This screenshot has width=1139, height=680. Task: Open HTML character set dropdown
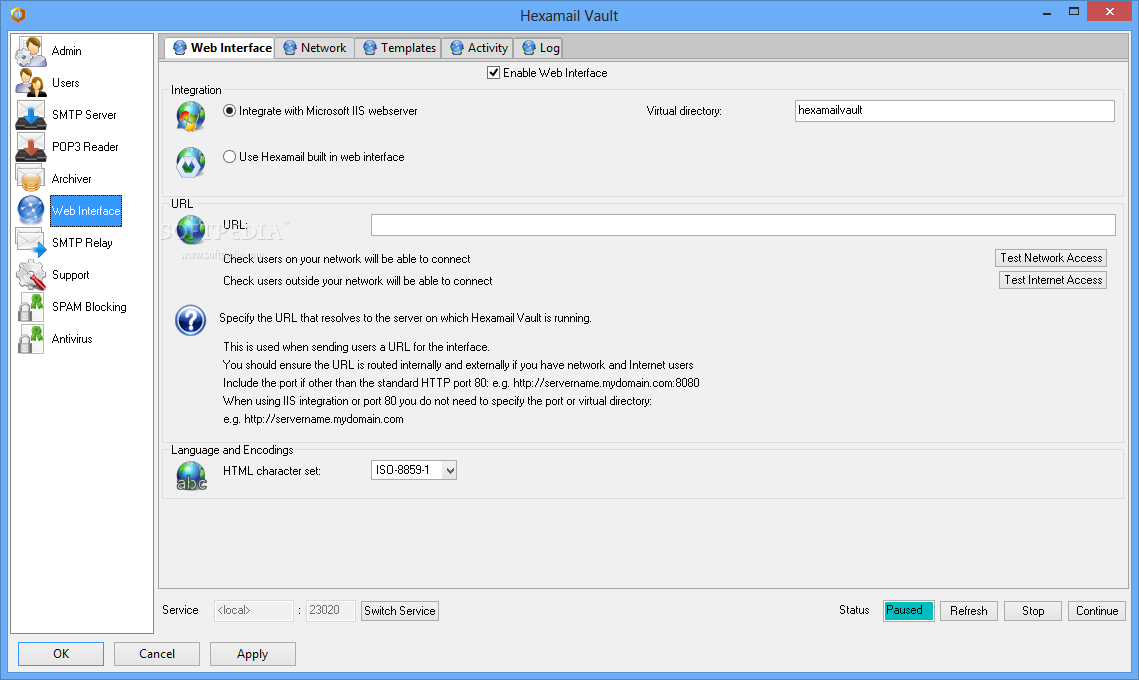(413, 470)
